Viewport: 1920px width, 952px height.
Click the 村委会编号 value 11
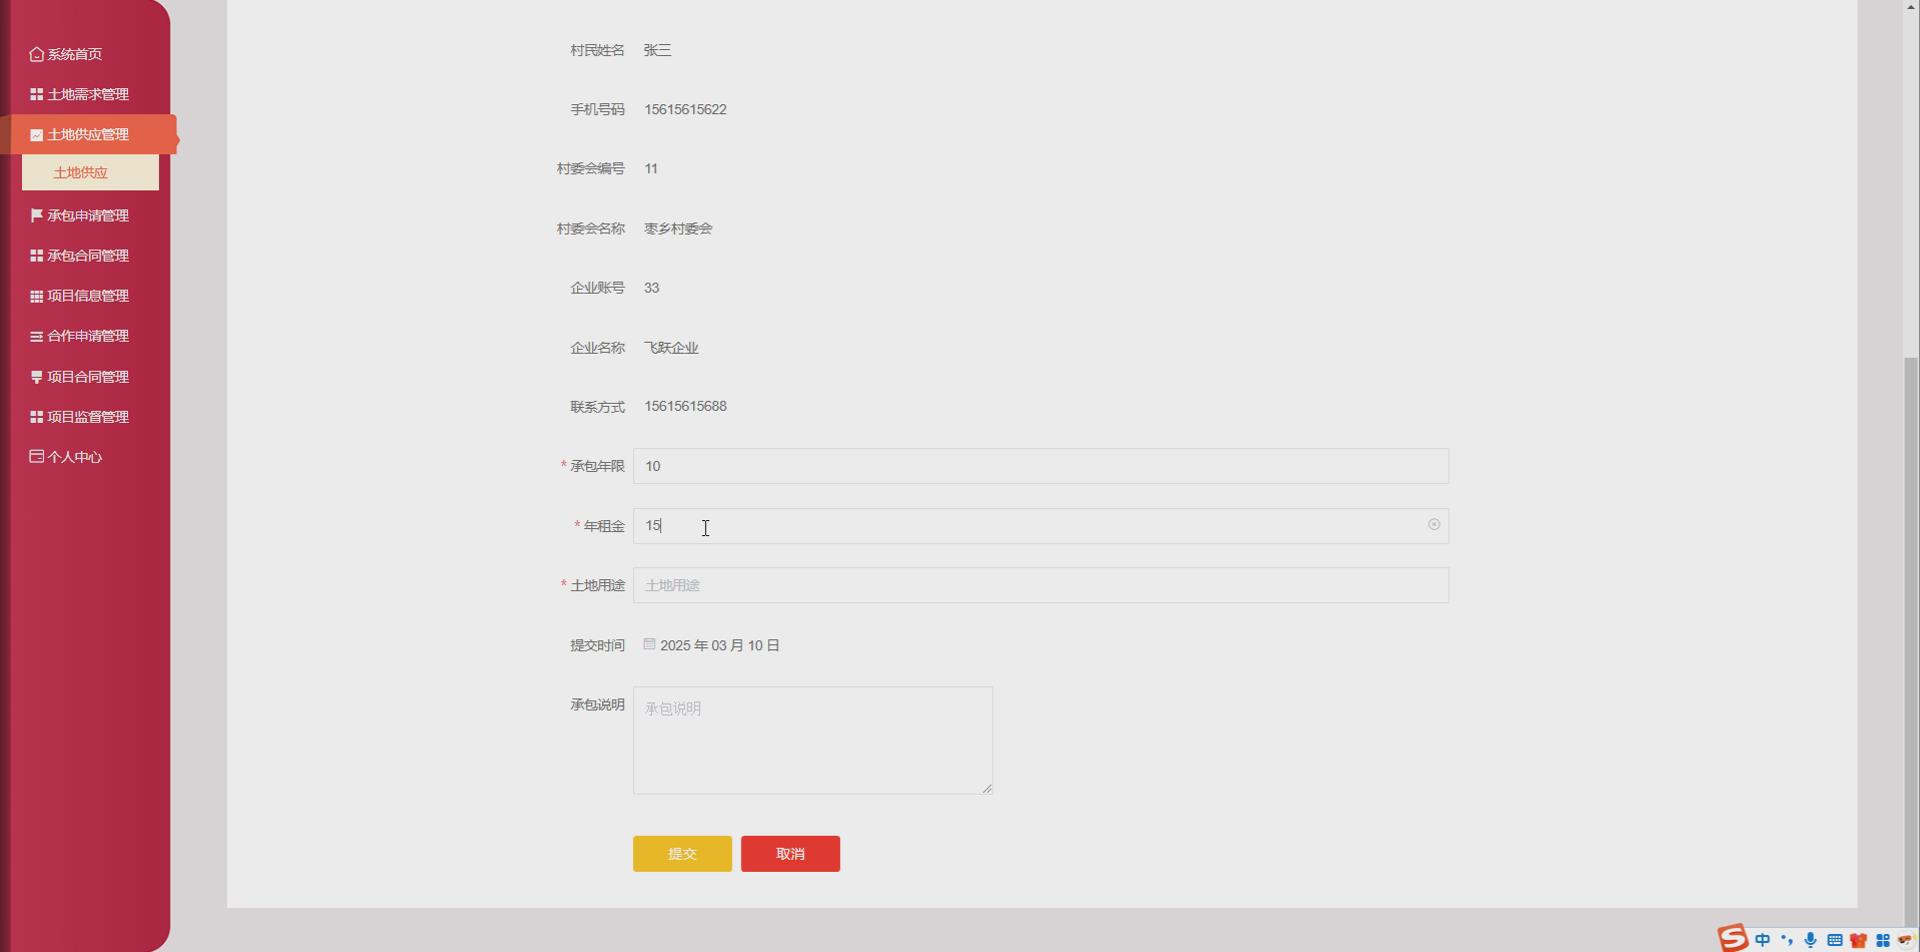[x=651, y=169]
